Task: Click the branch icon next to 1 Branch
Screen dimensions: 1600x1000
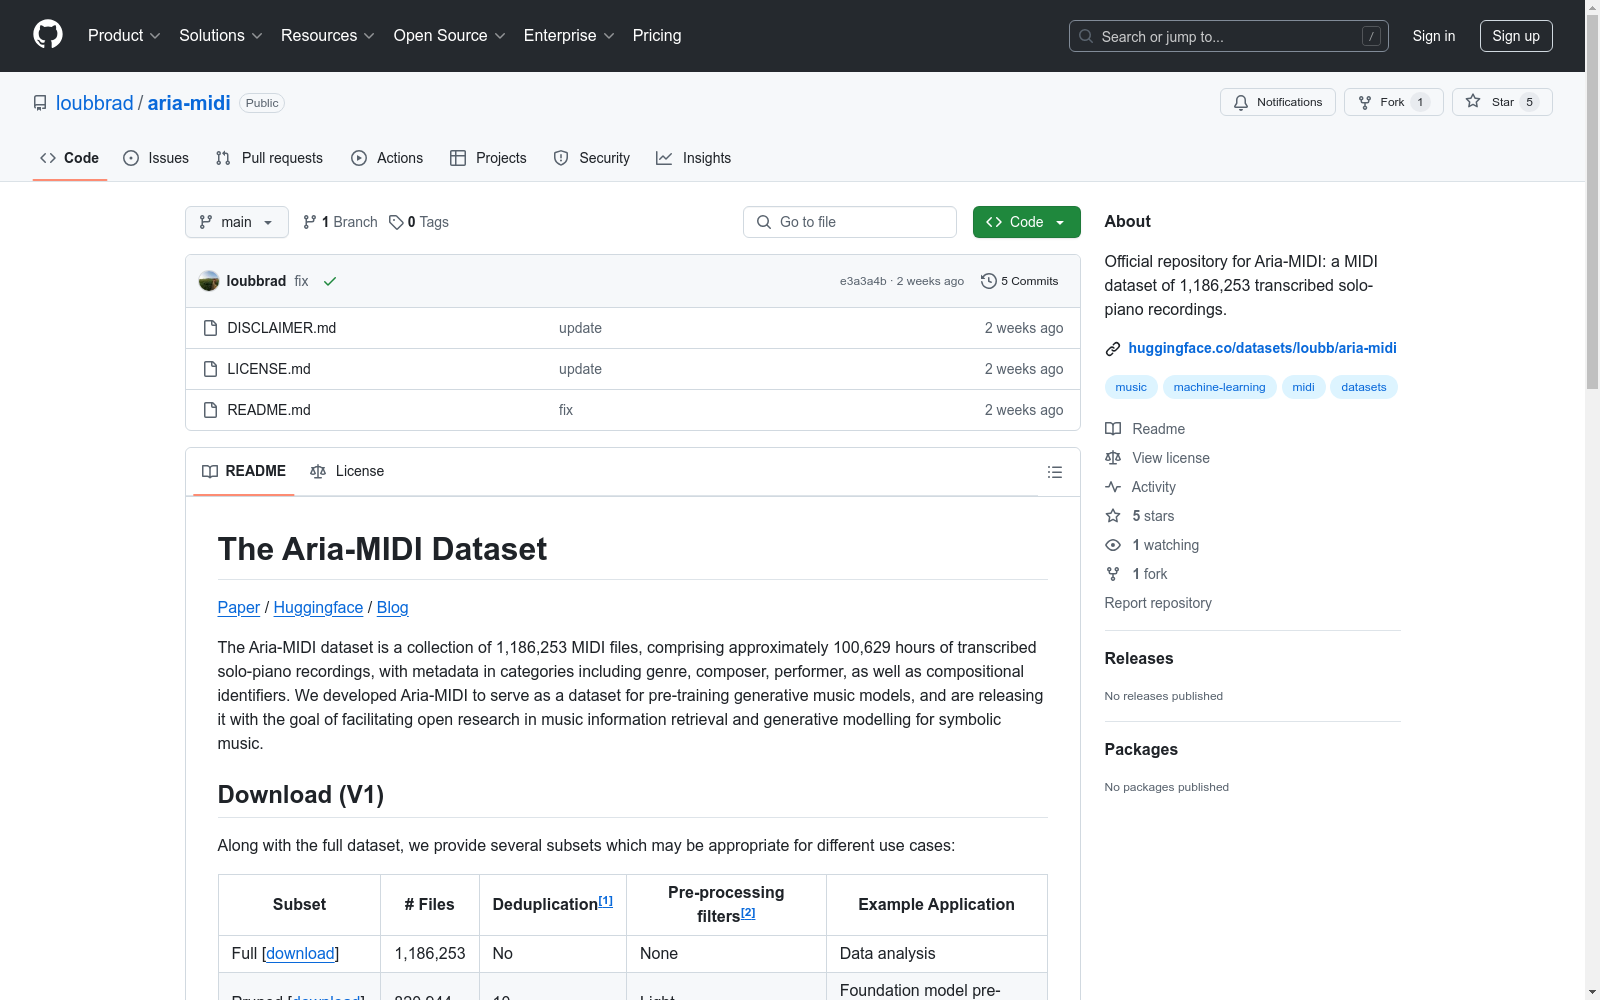Action: (310, 222)
